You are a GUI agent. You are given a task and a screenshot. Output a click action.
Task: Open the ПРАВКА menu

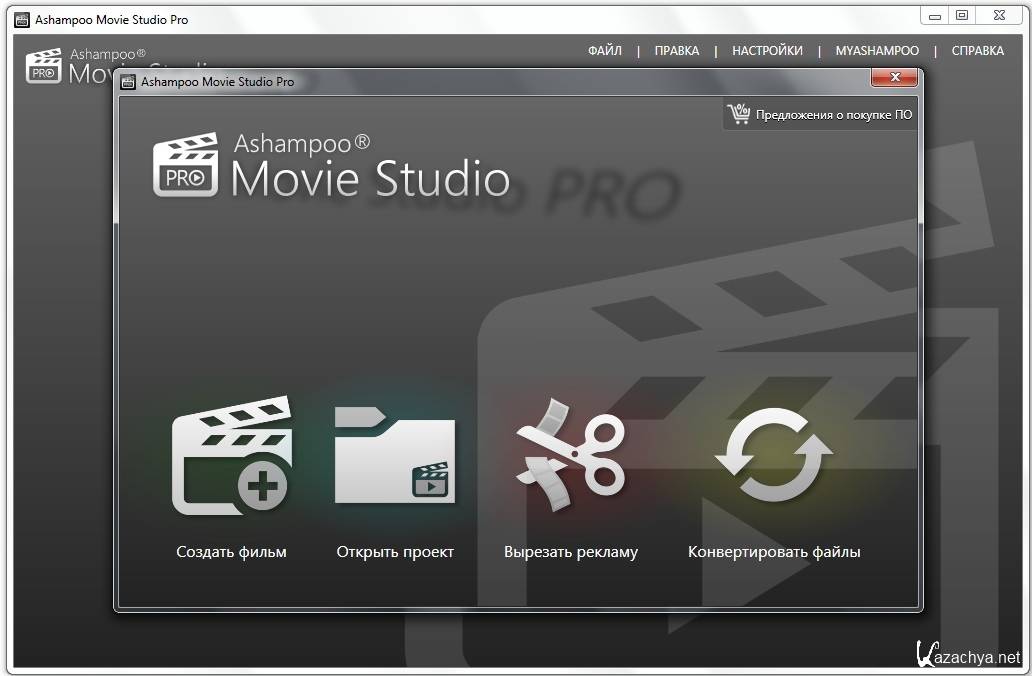(677, 51)
